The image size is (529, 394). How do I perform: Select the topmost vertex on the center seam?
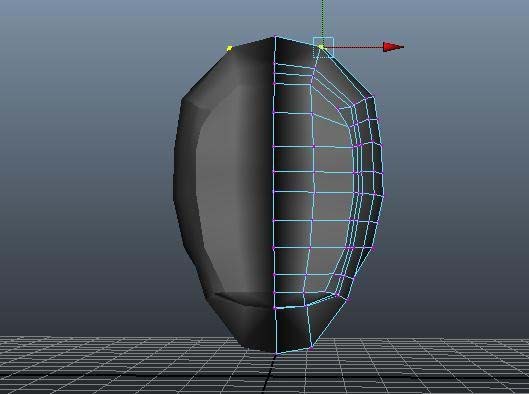tap(276, 36)
